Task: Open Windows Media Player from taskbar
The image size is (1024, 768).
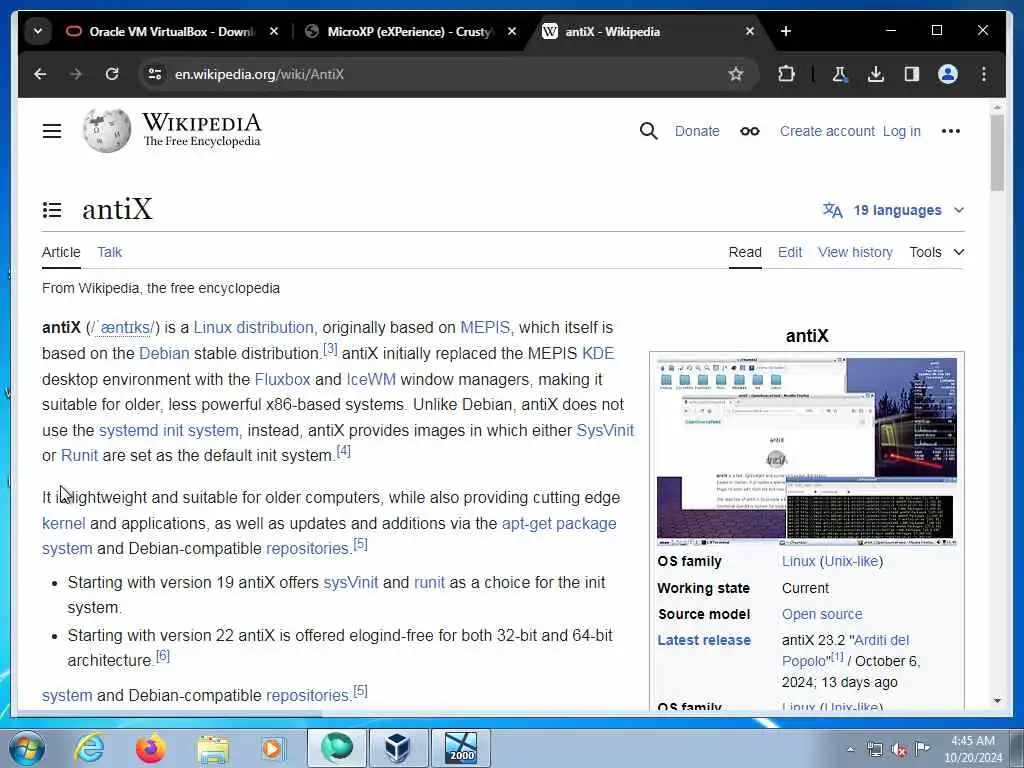Action: [273, 748]
